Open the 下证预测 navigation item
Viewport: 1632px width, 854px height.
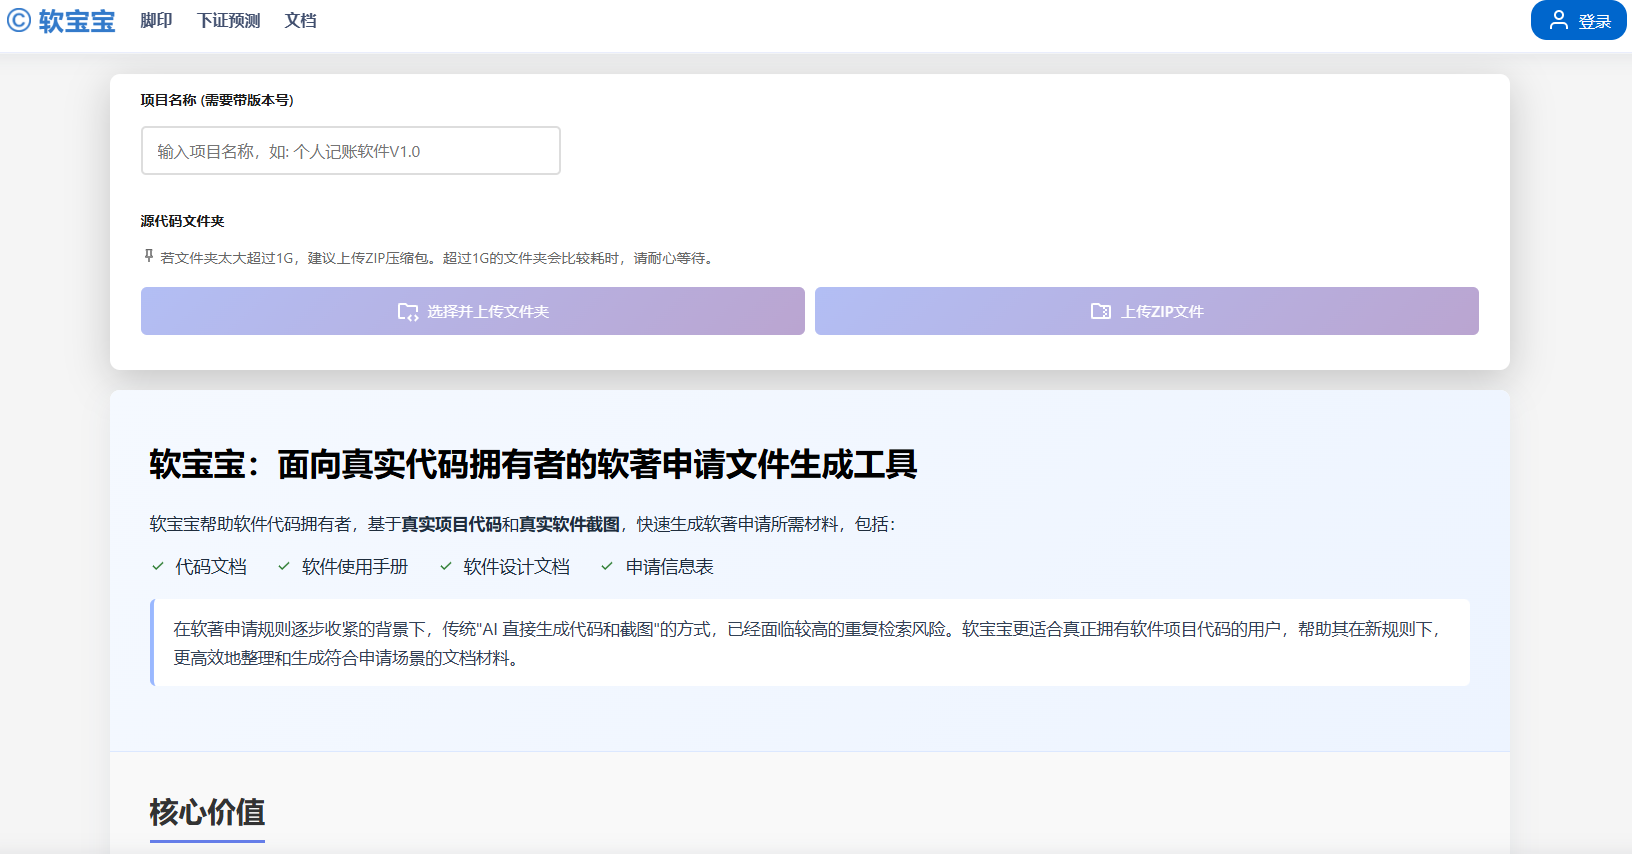[x=229, y=21]
